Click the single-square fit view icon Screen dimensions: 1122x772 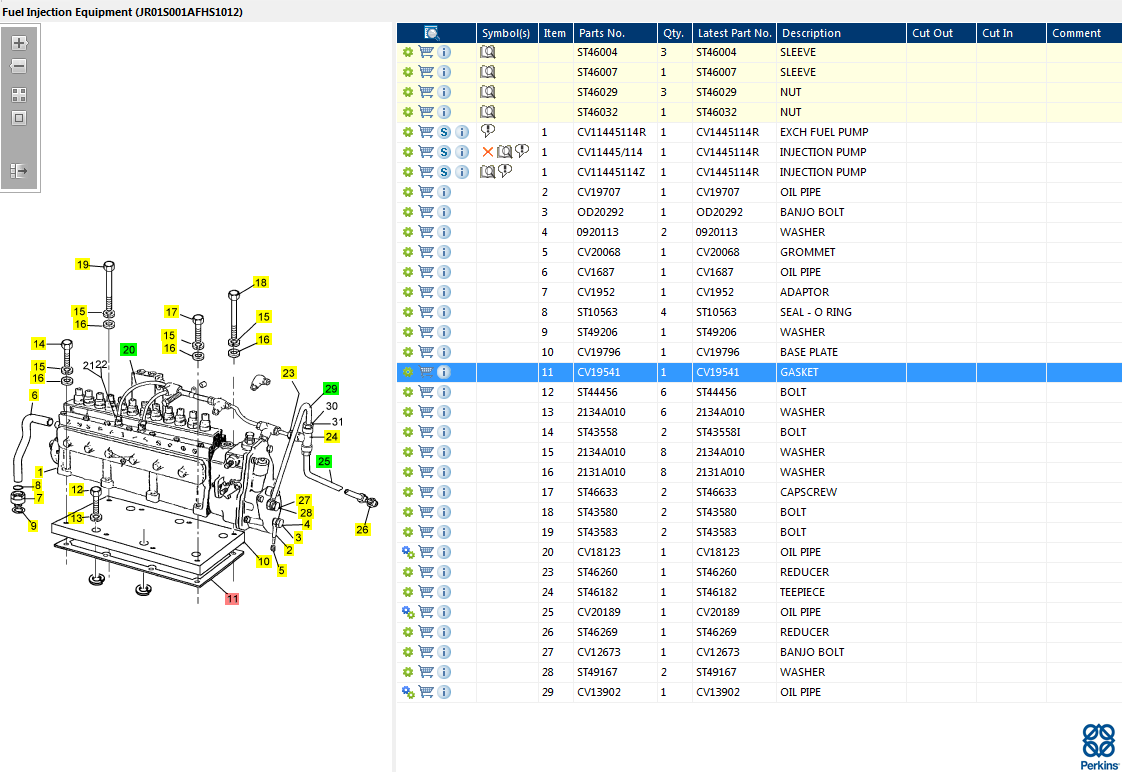pos(19,118)
